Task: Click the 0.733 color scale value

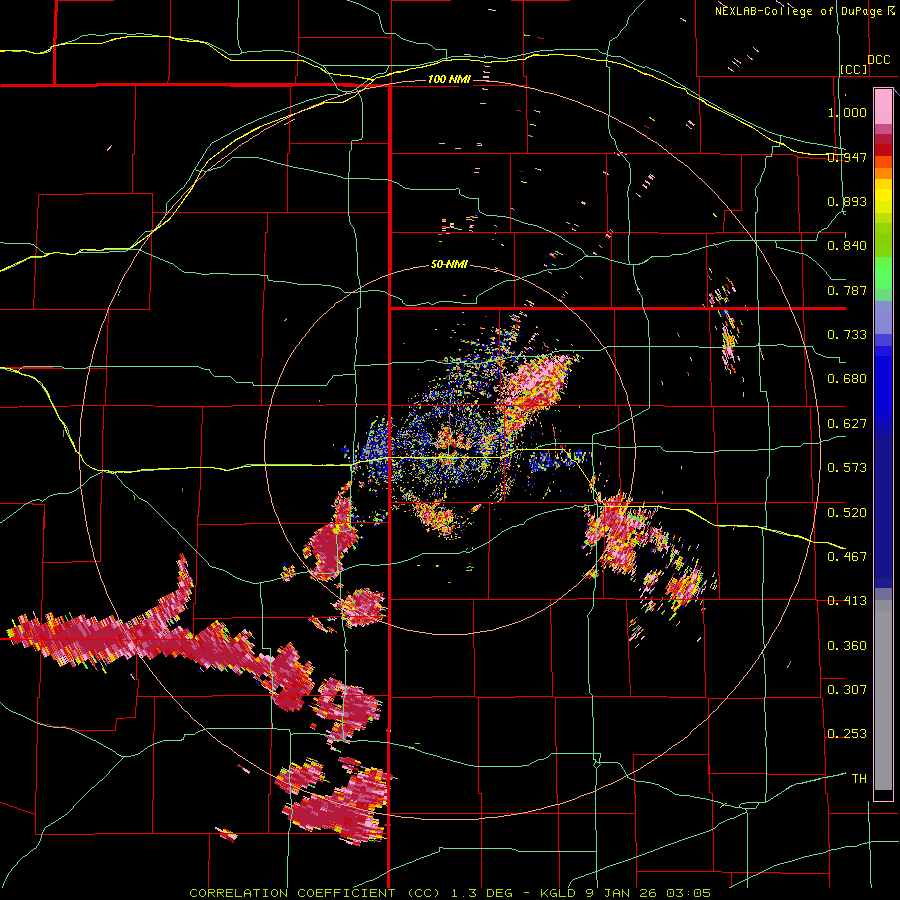Action: point(847,335)
